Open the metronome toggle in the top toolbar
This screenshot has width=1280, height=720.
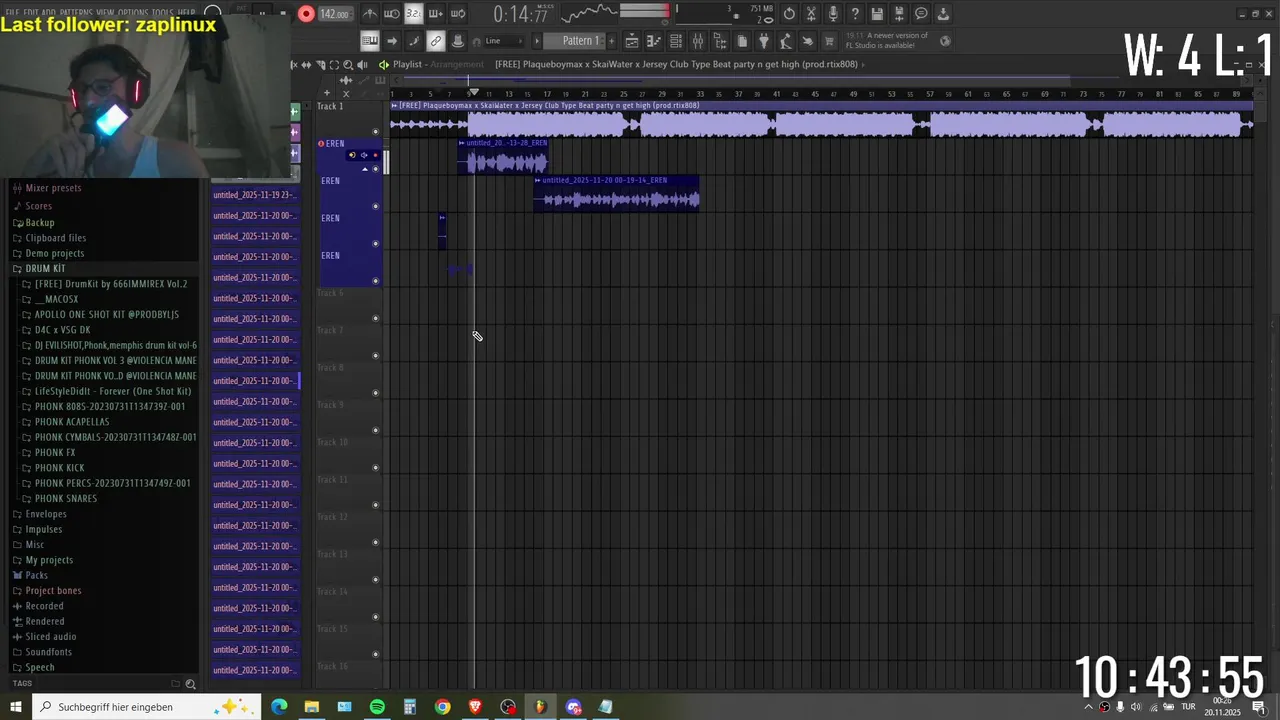370,14
